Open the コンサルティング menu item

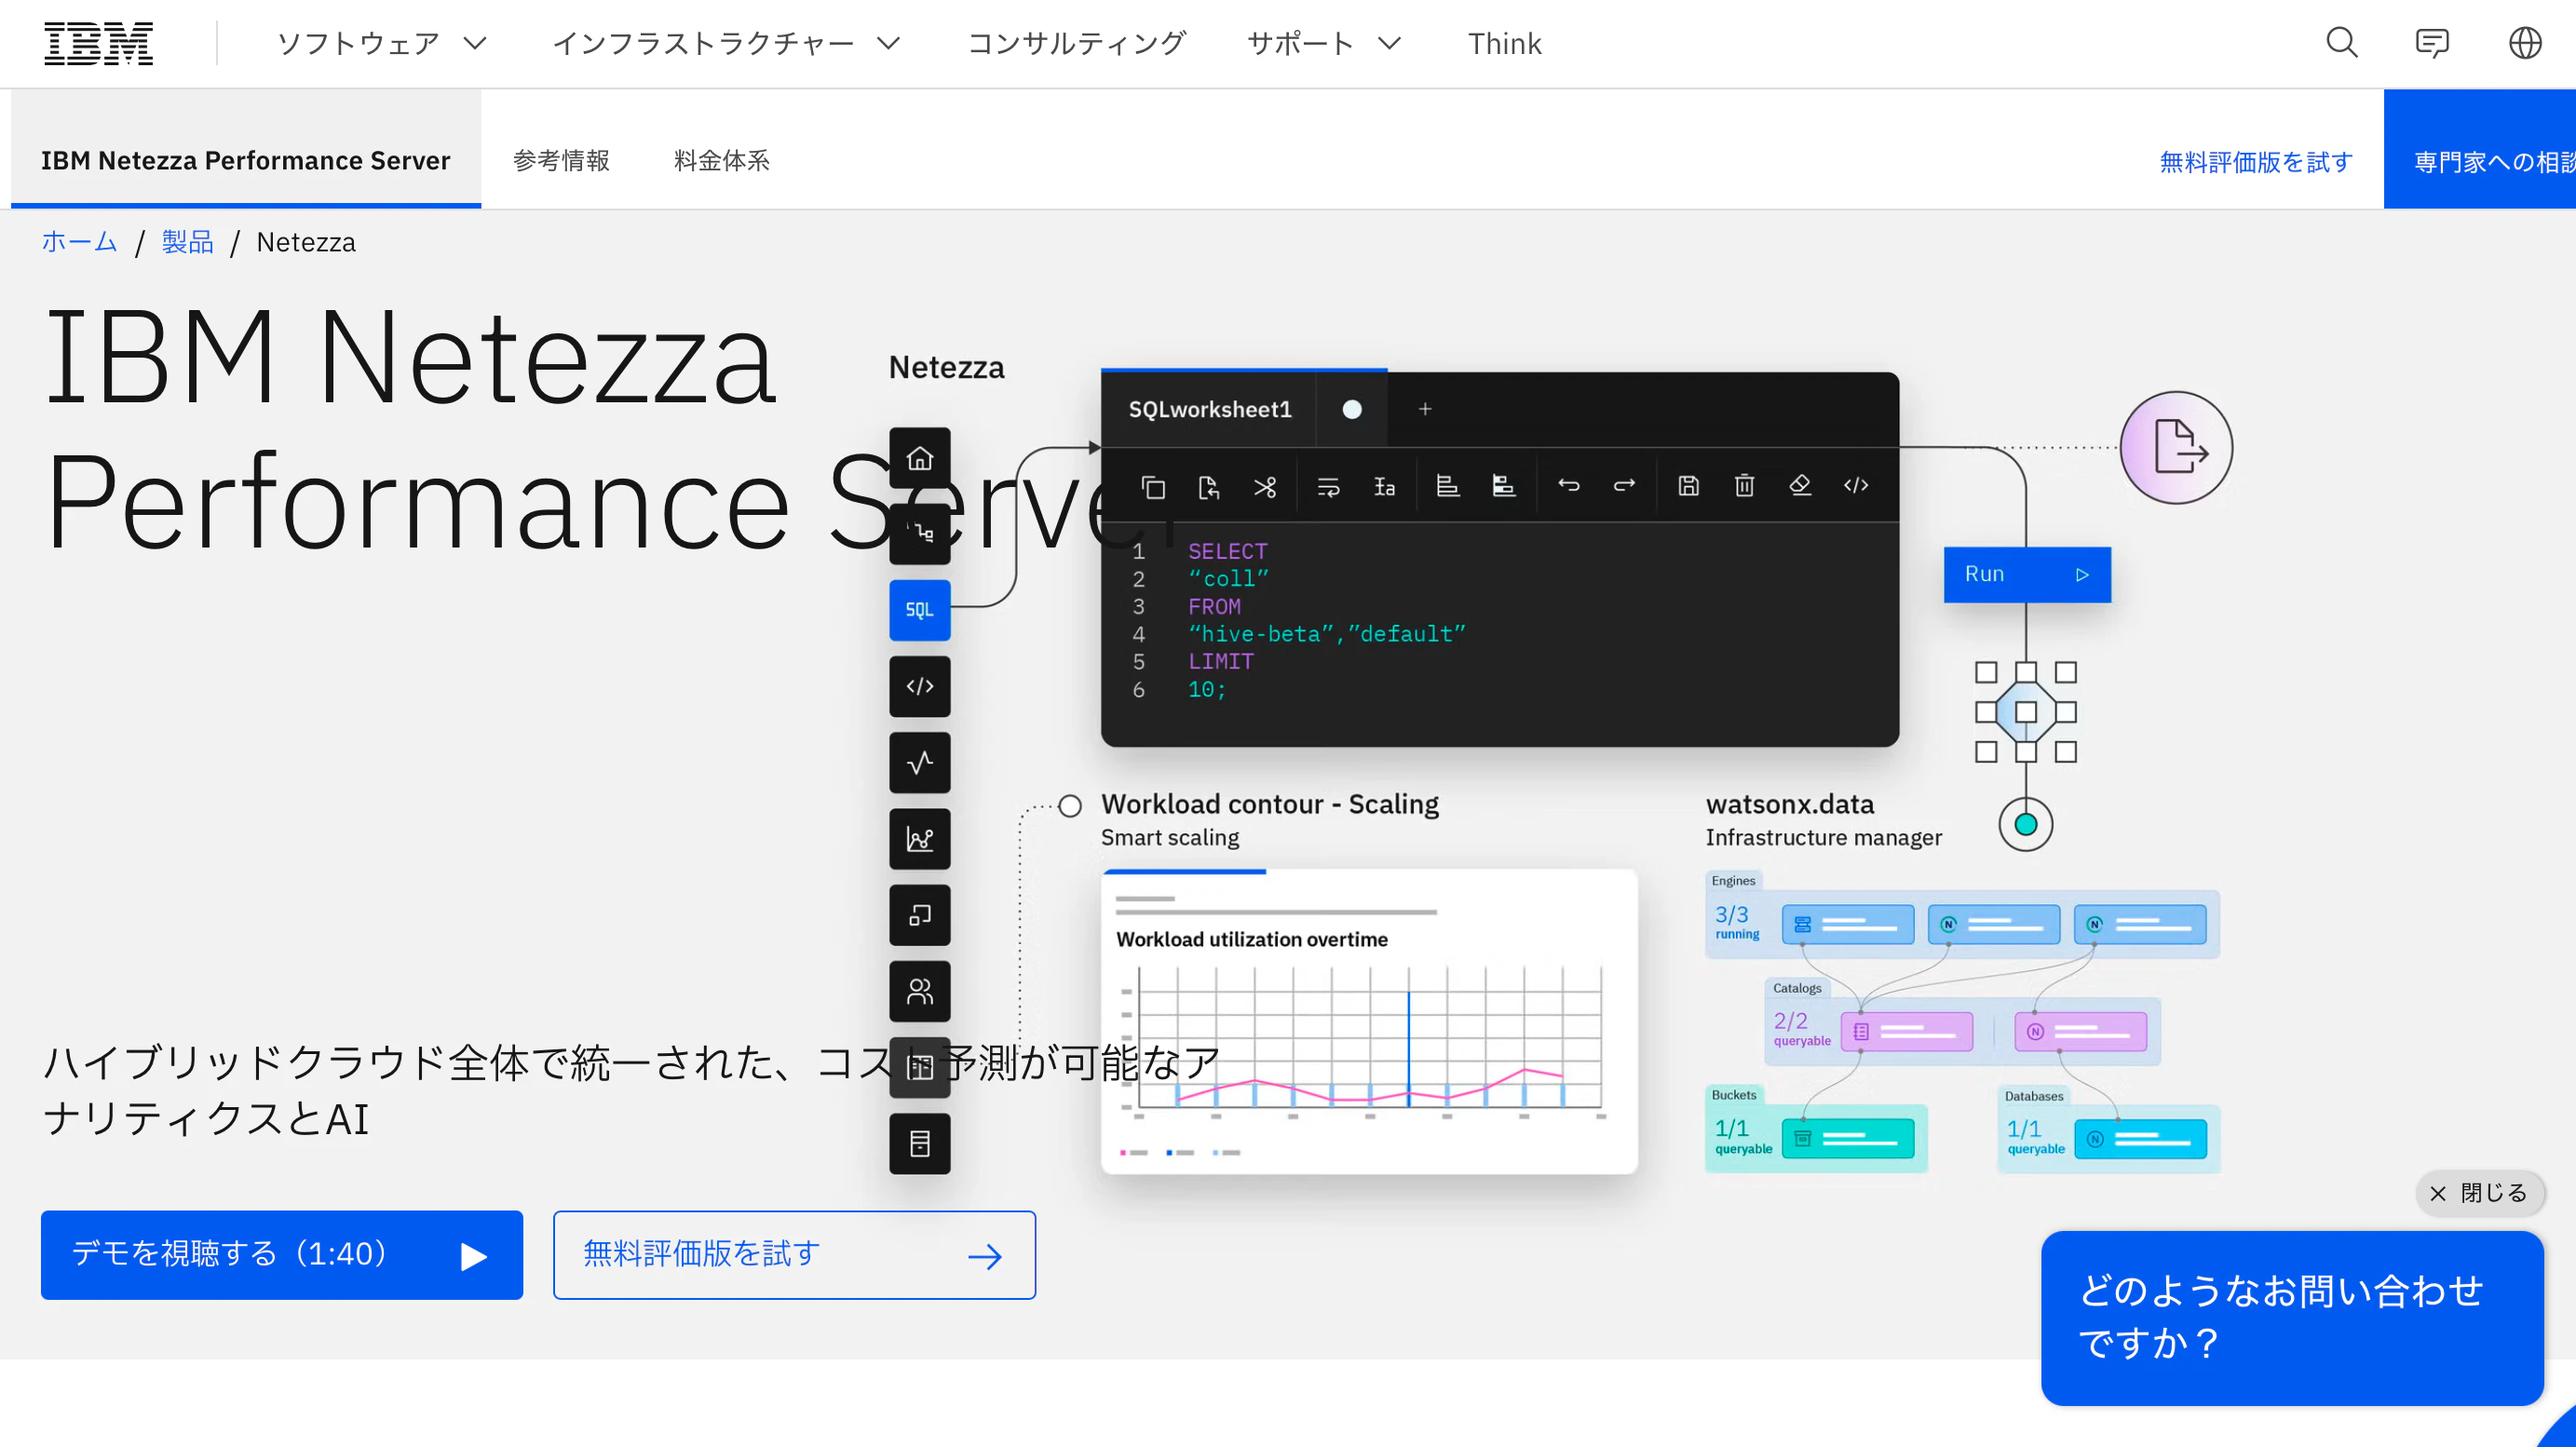1076,43
